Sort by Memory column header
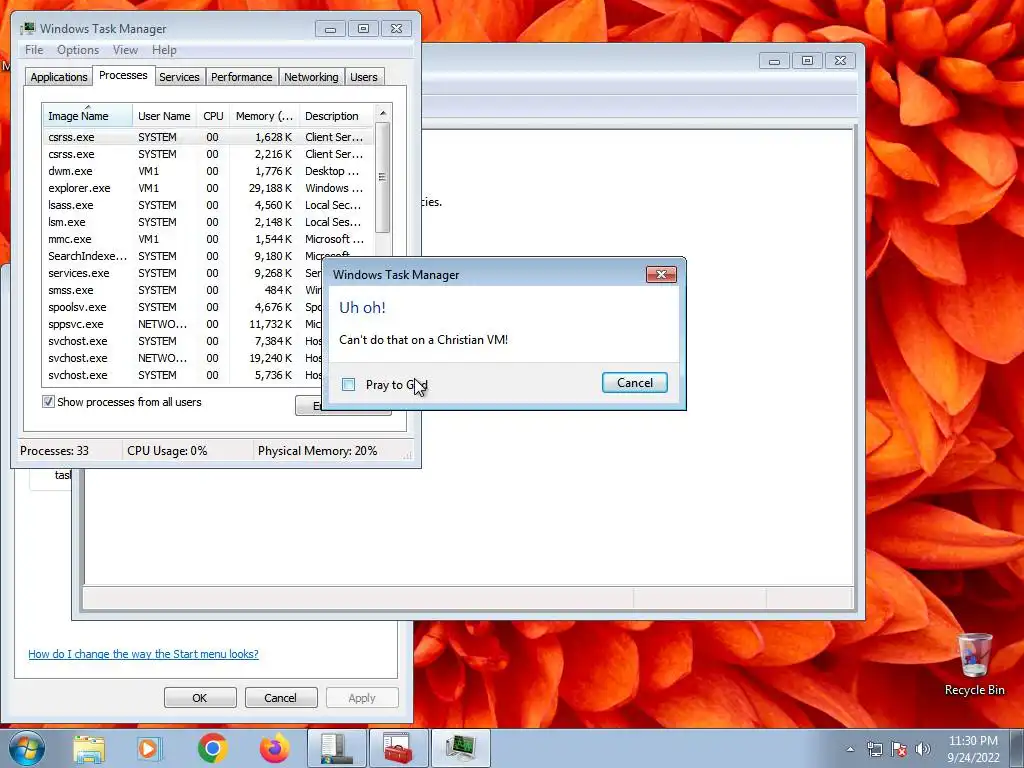 [264, 116]
